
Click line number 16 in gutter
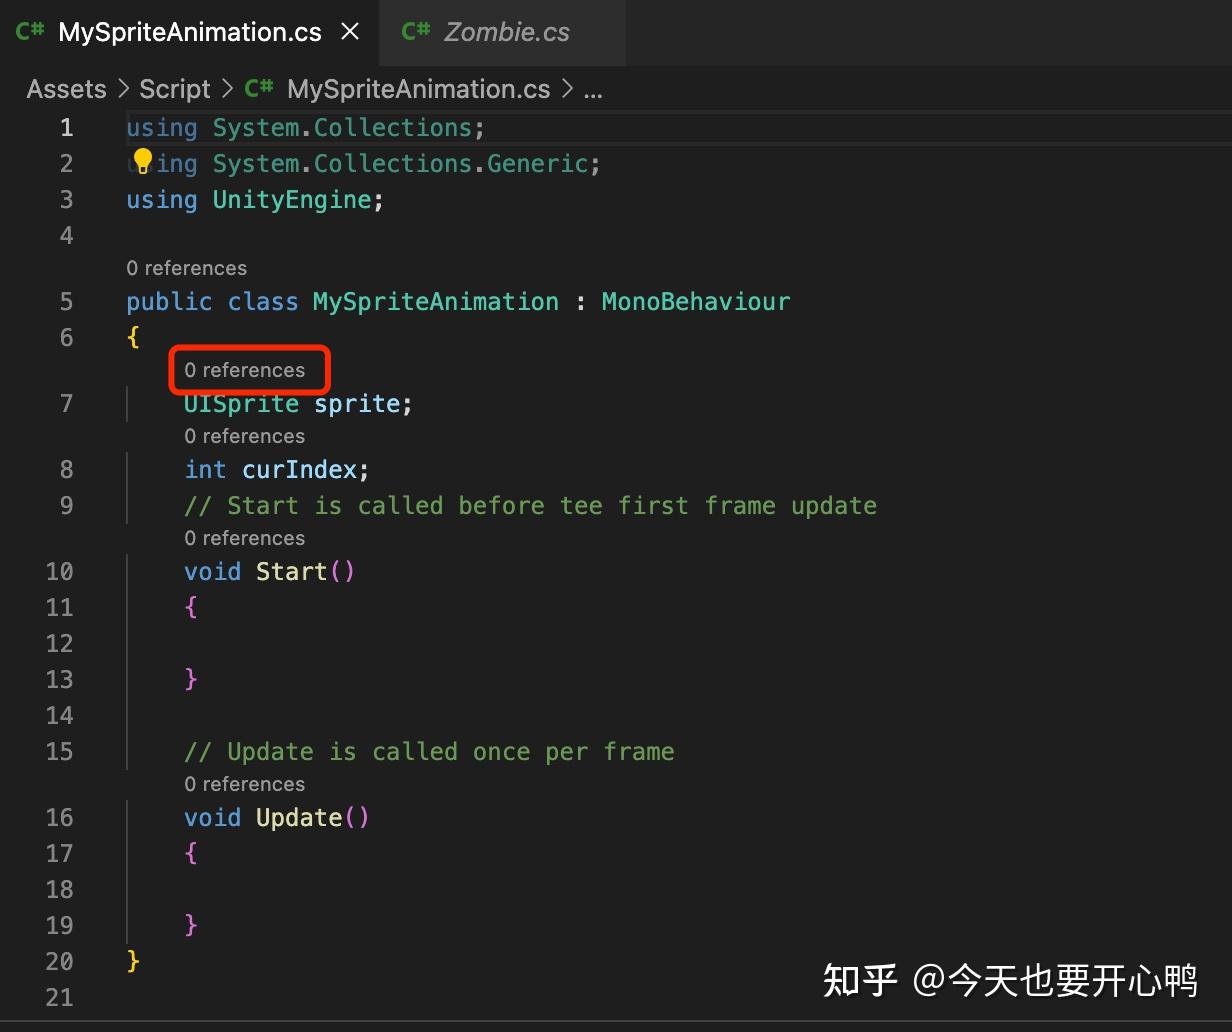59,818
